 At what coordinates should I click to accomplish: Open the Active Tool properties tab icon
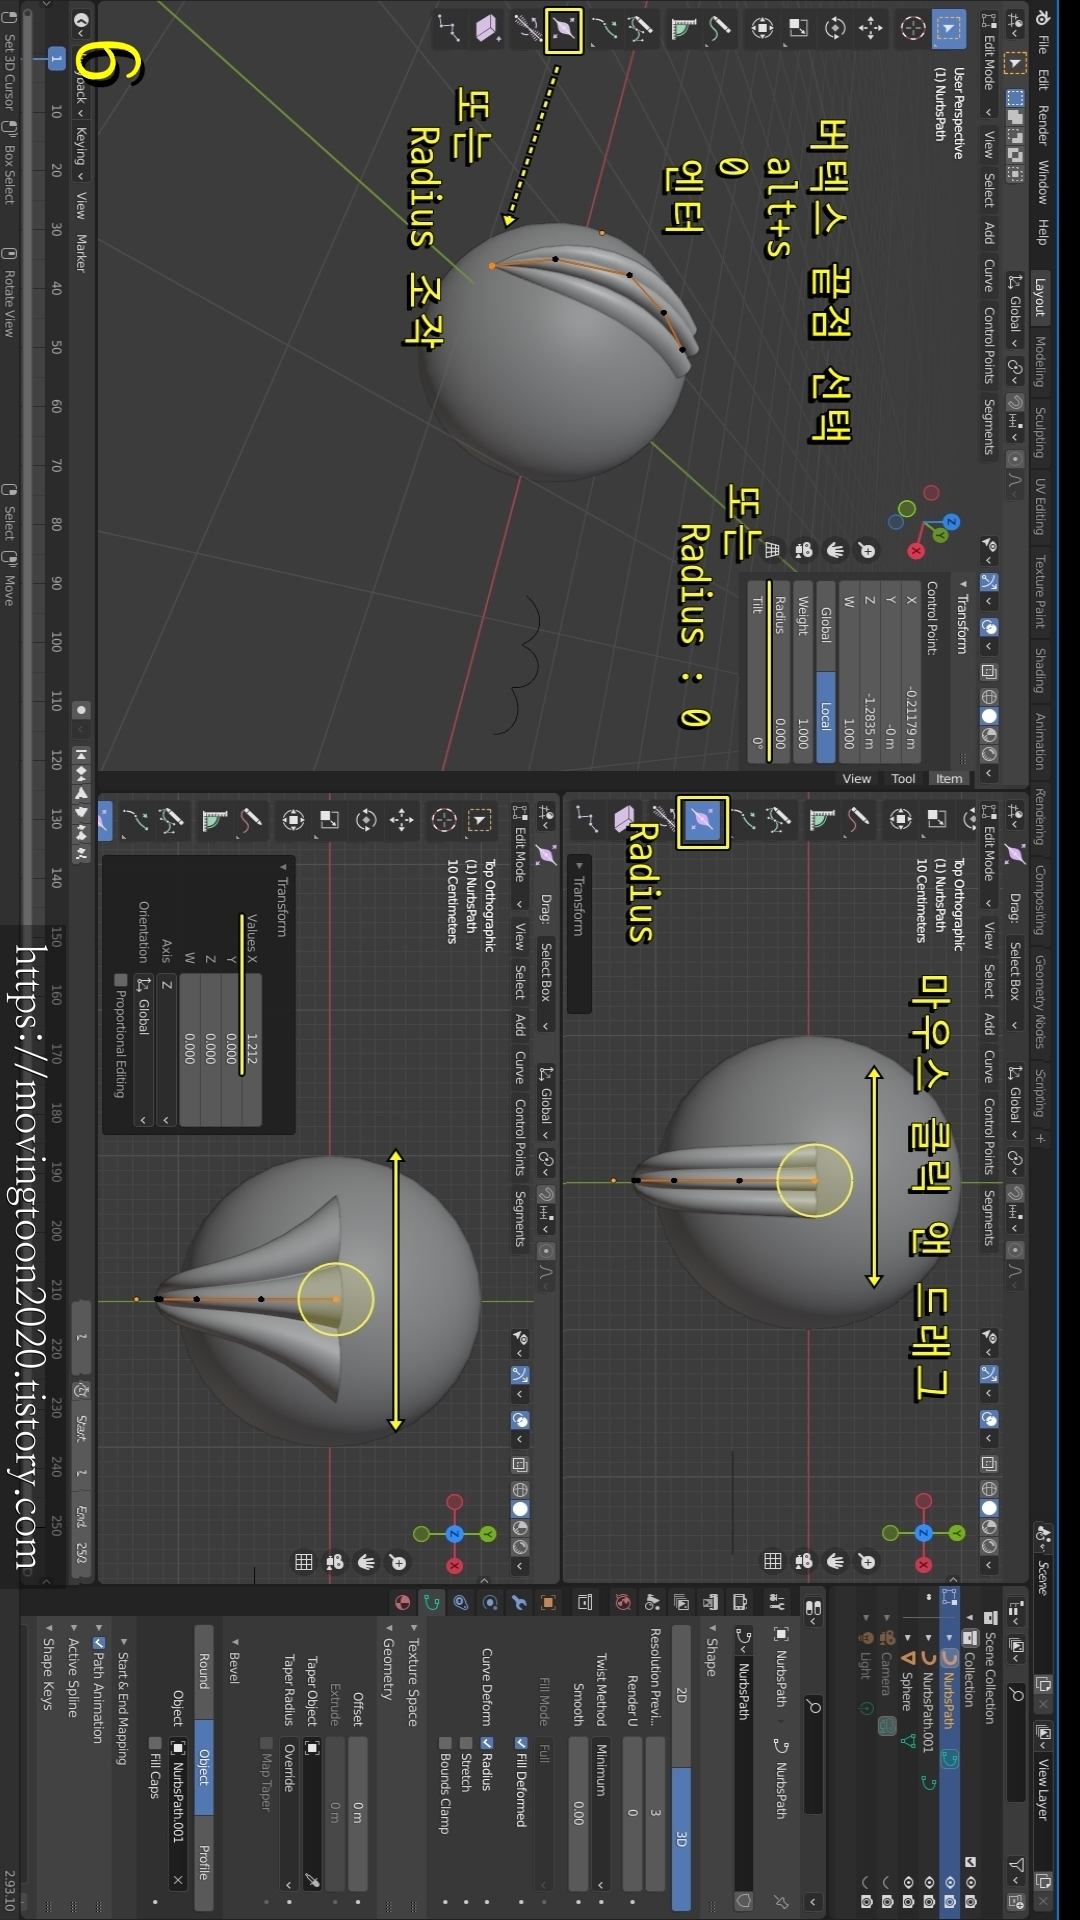(777, 1602)
